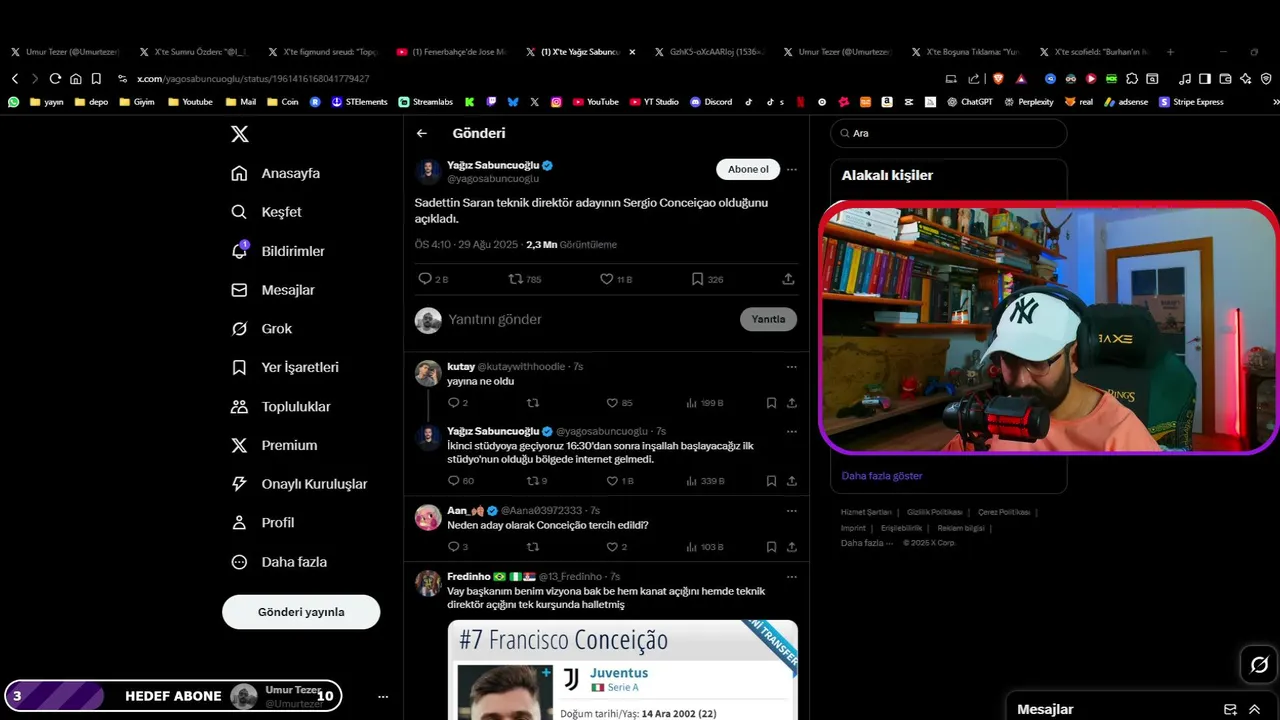
Task: Open Daha fazla in sidebar
Action: (x=279, y=562)
